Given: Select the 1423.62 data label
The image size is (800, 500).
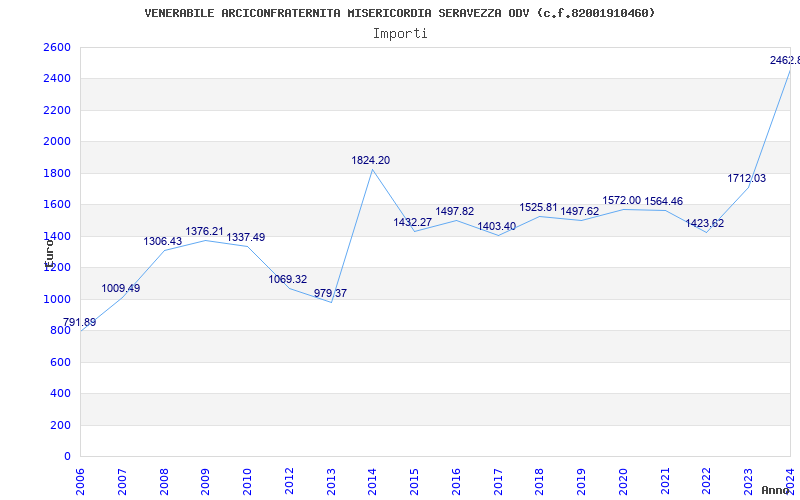Looking at the screenshot, I should click(705, 223).
